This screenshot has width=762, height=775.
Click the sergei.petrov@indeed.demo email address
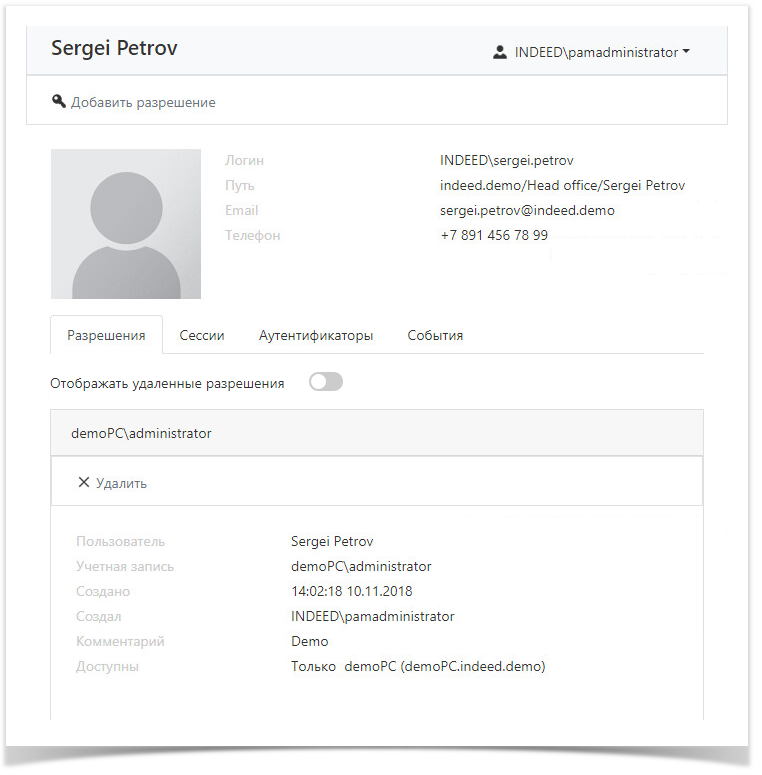(527, 210)
